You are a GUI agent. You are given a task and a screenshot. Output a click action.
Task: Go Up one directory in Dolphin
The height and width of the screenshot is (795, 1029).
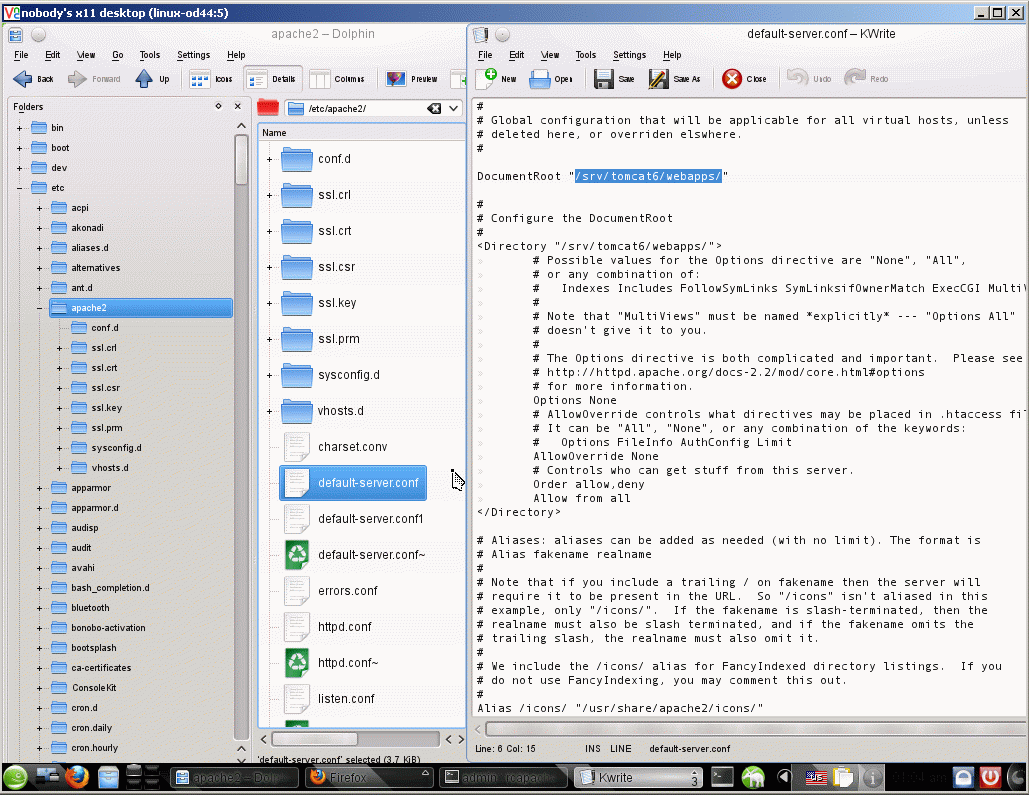coord(152,79)
